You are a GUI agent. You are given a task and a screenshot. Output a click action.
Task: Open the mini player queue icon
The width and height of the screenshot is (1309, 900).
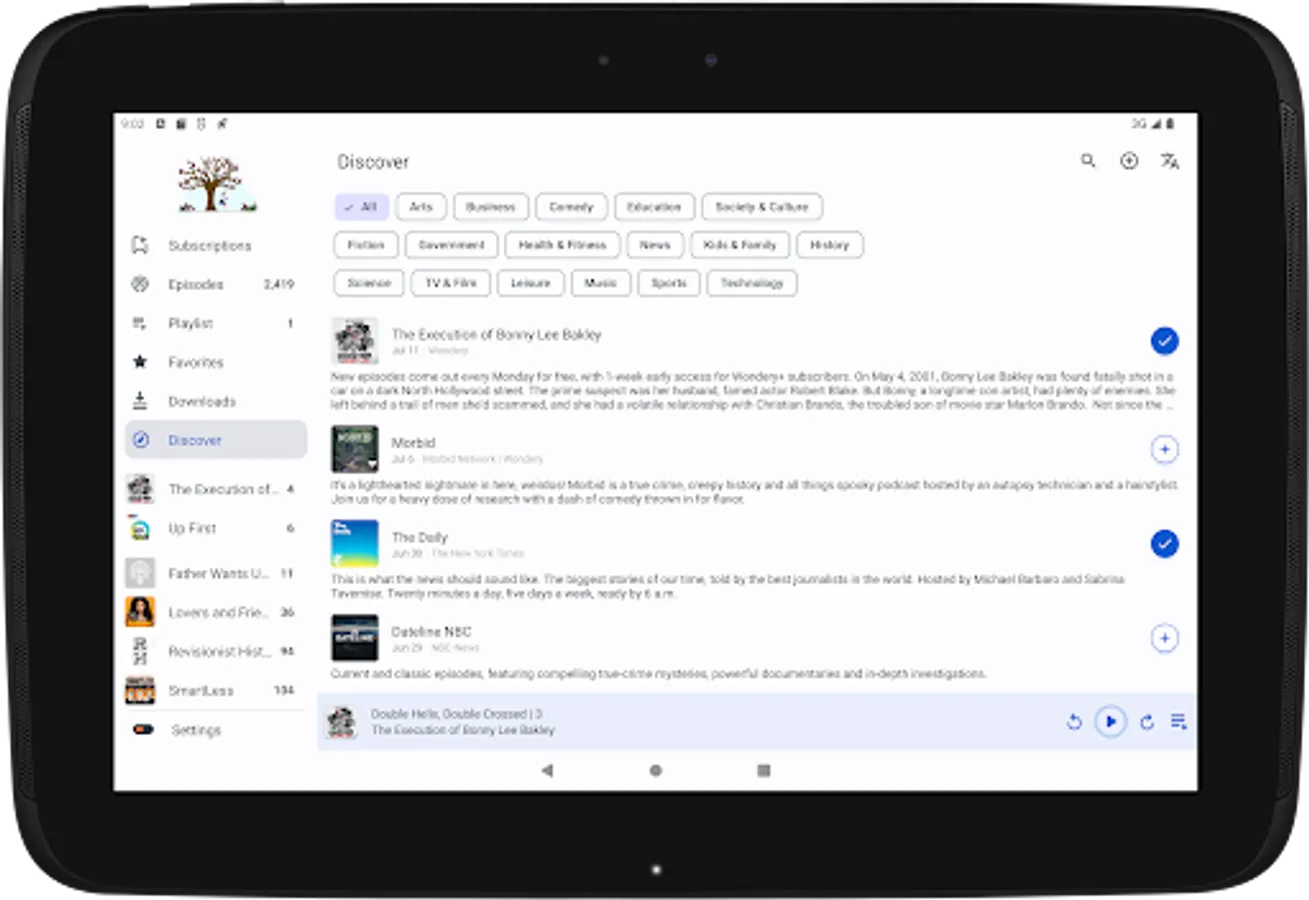1179,722
